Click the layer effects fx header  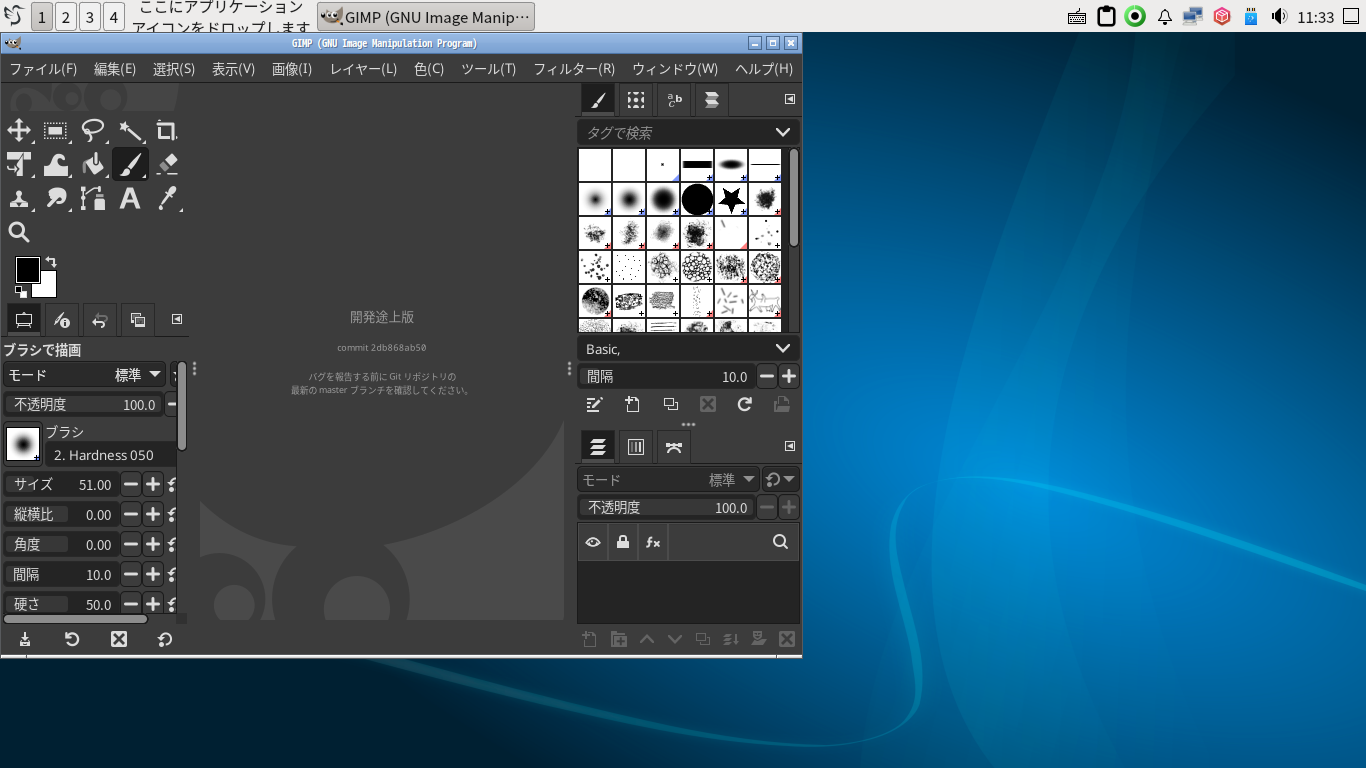(x=653, y=542)
